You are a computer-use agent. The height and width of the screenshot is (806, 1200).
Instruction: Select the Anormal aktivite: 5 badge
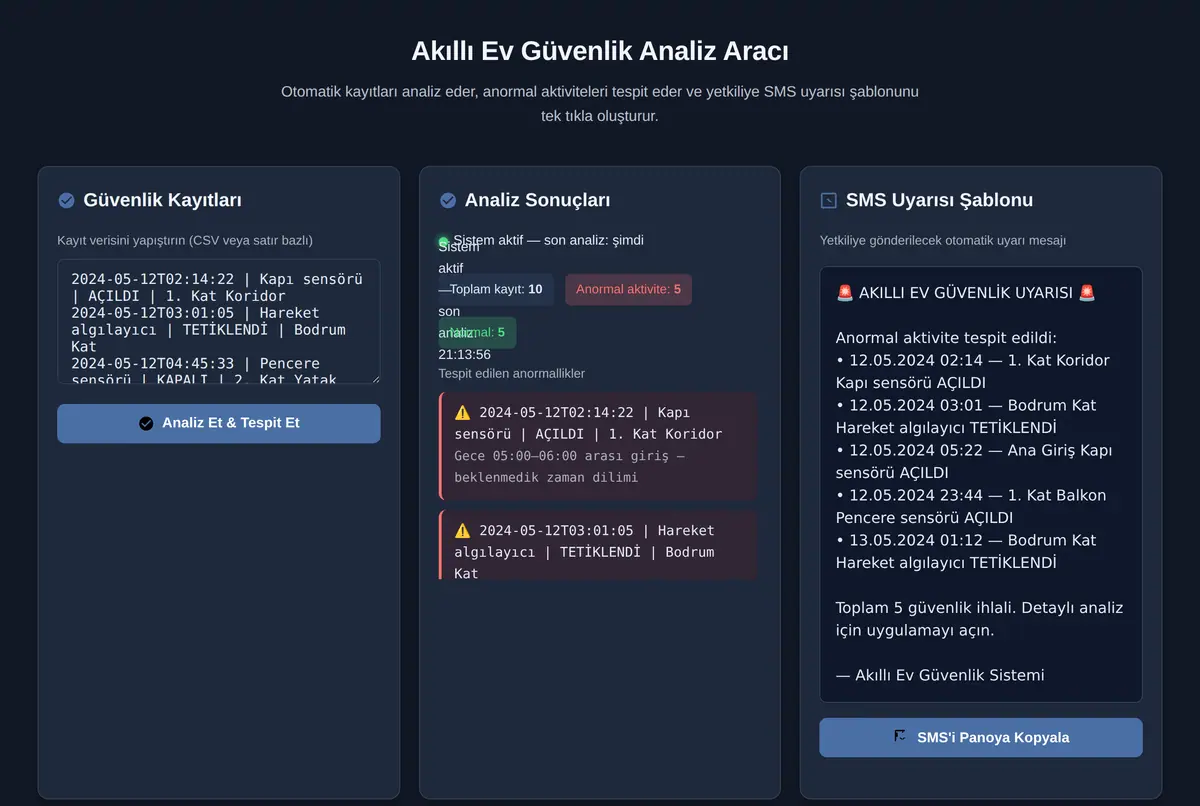click(x=628, y=289)
